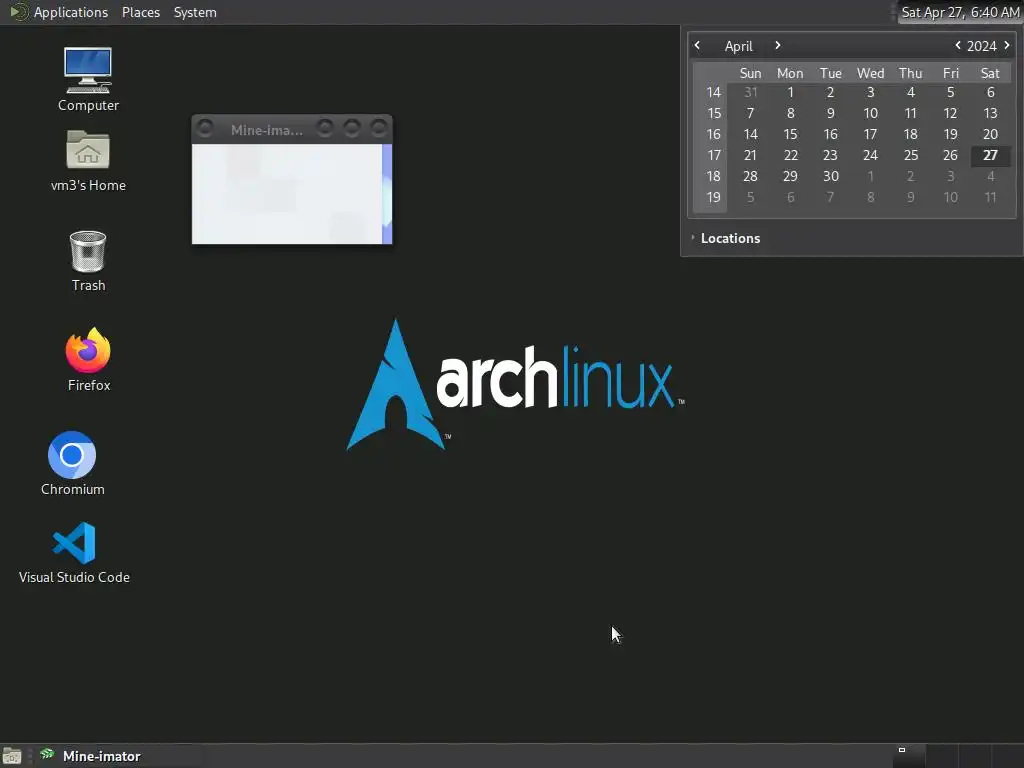Open the Places menu
The height and width of the screenshot is (768, 1024).
[141, 12]
